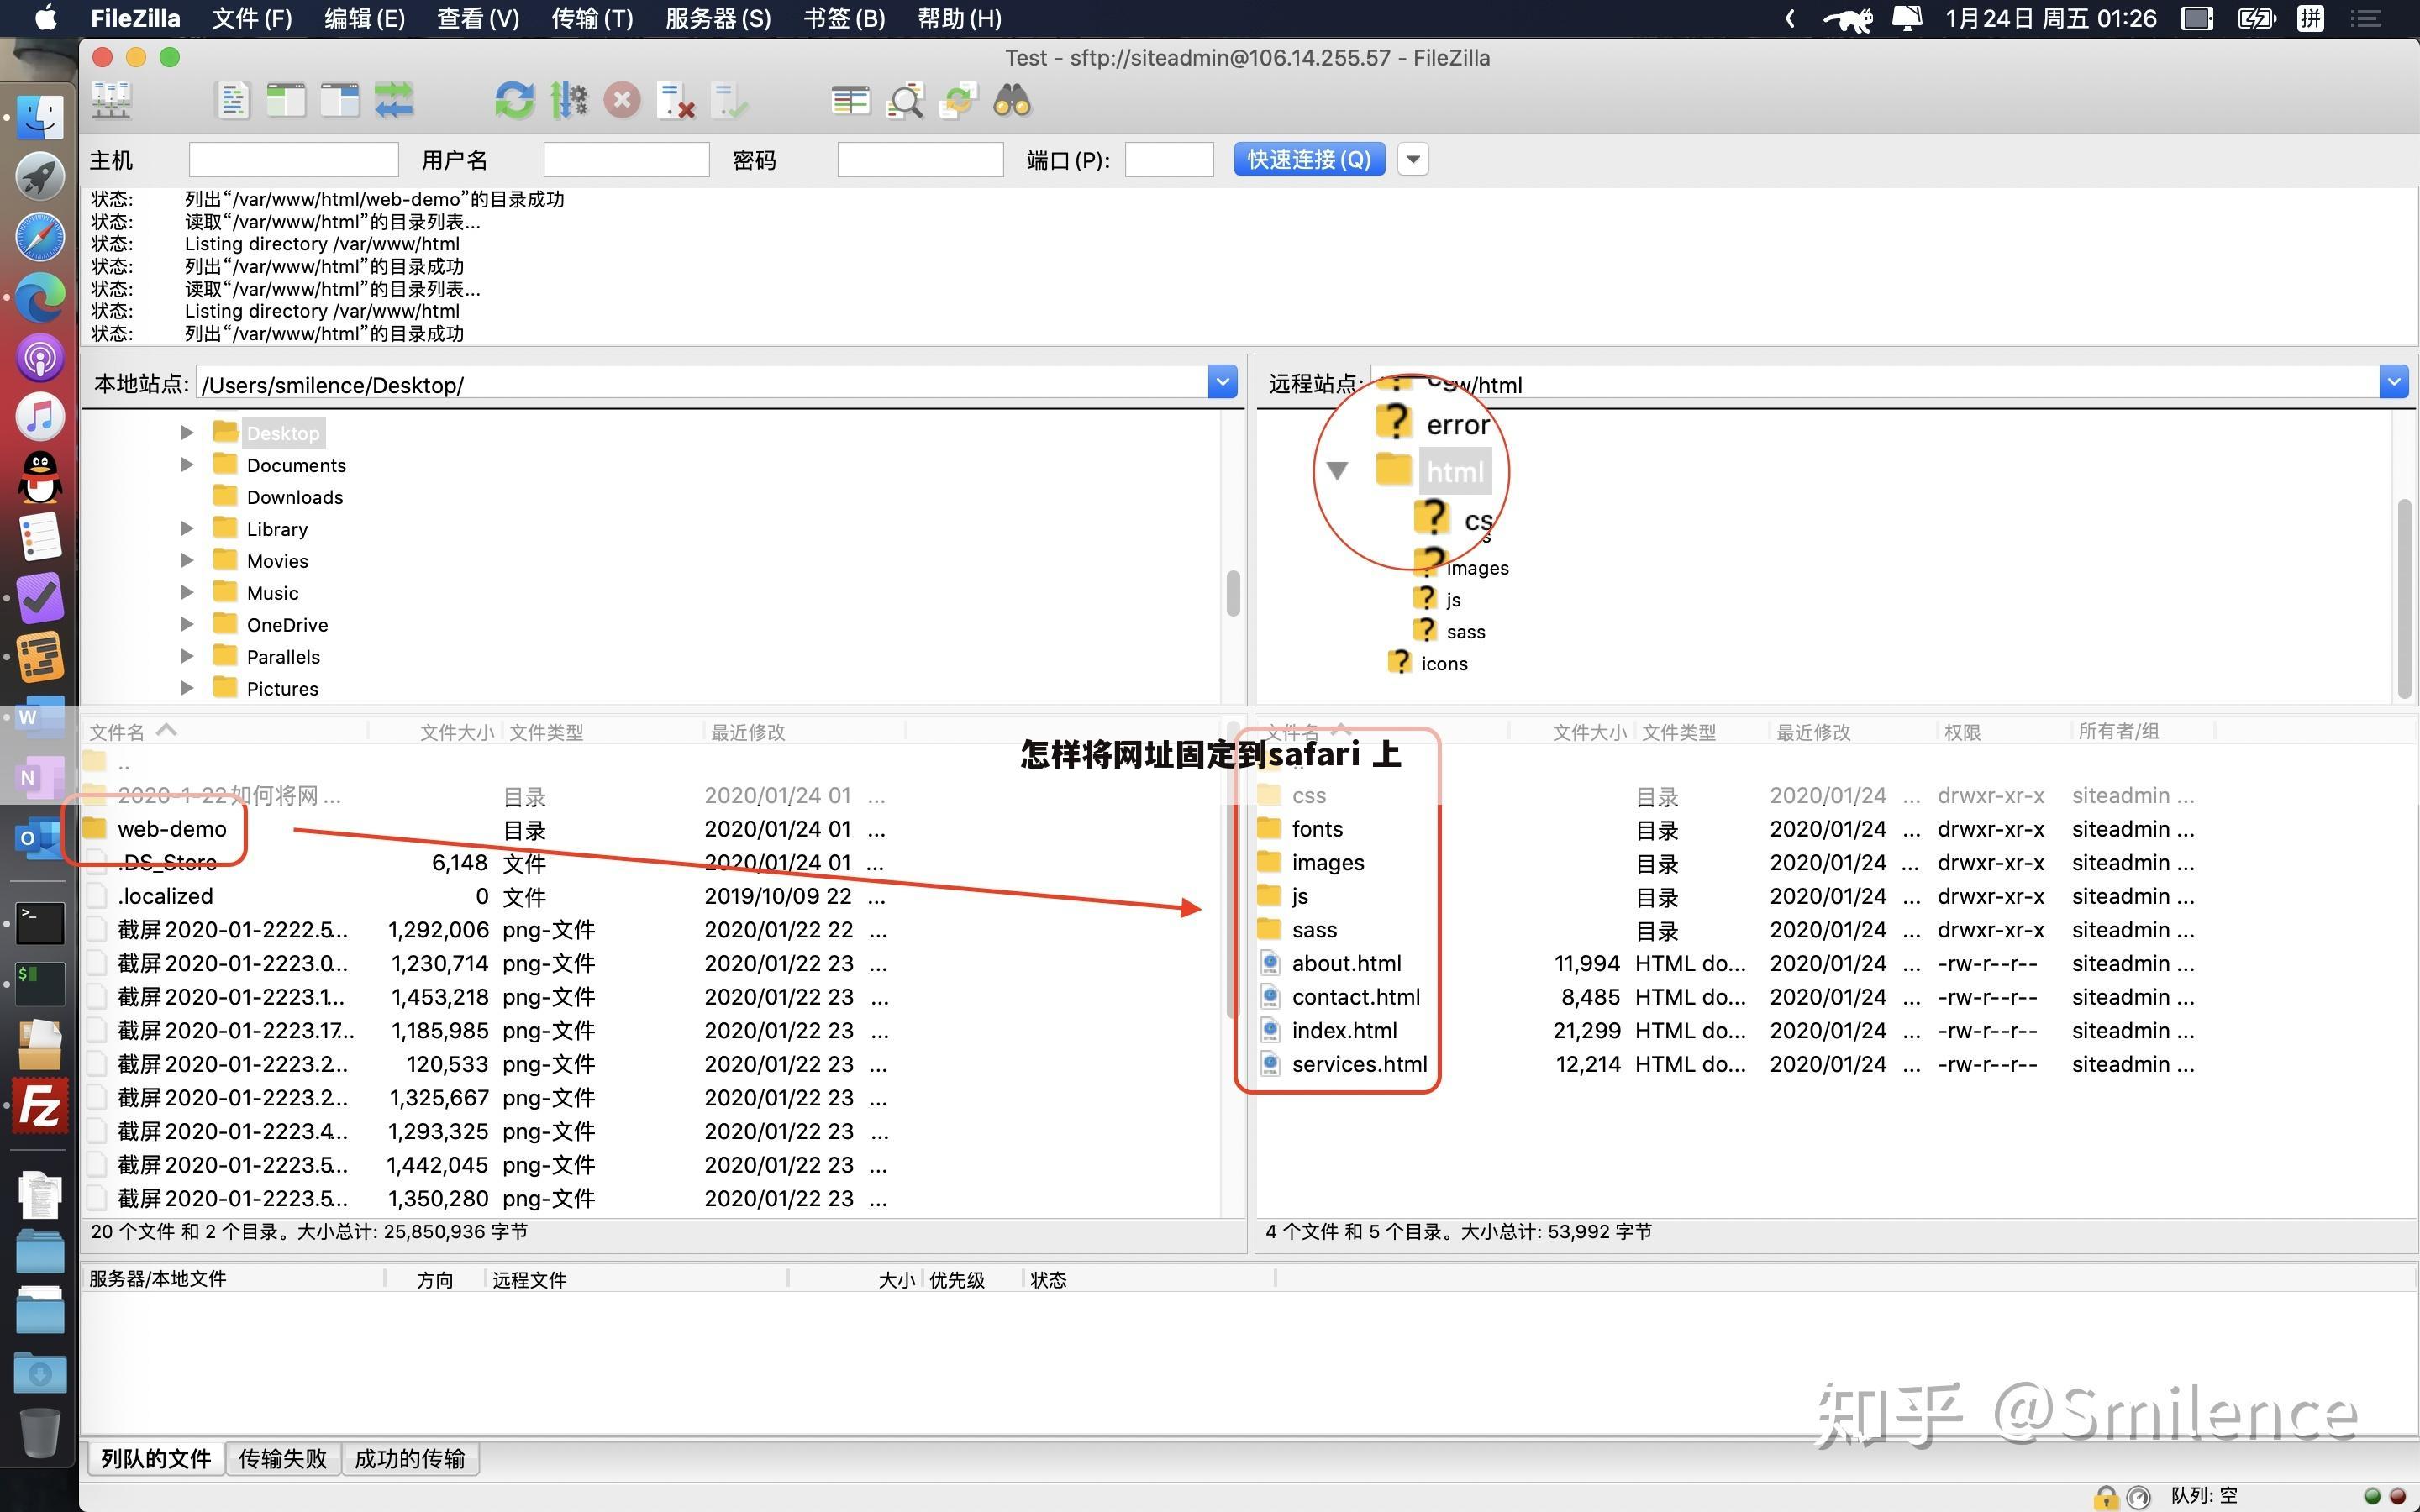Open Podcasts from the Dock
Image resolution: width=2420 pixels, height=1512 pixels.
[x=40, y=358]
